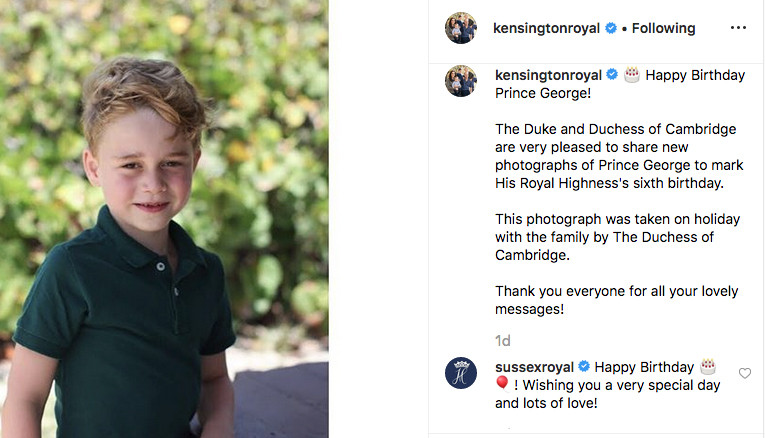The image size is (765, 438).
Task: Click verified badge next to header kensingtonroyal
Action: 611,28
